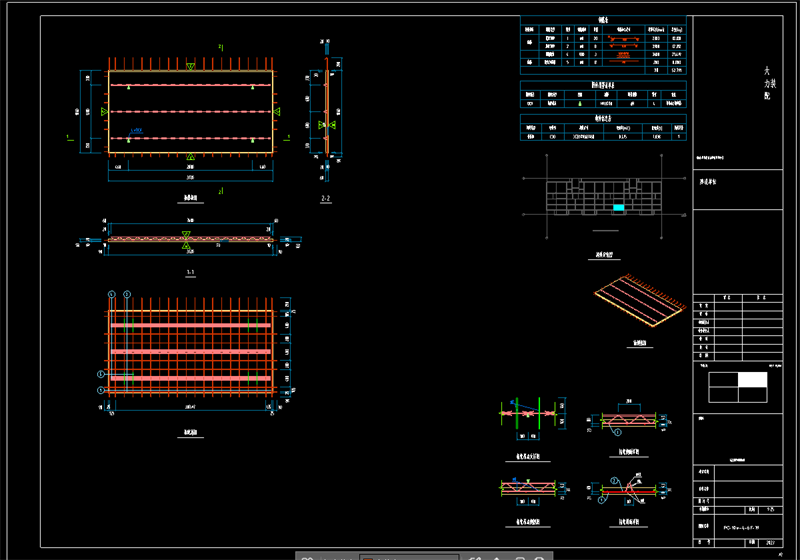Click the first orange rebar shape in the top table
Viewport: 800px width, 560px height.
point(623,38)
